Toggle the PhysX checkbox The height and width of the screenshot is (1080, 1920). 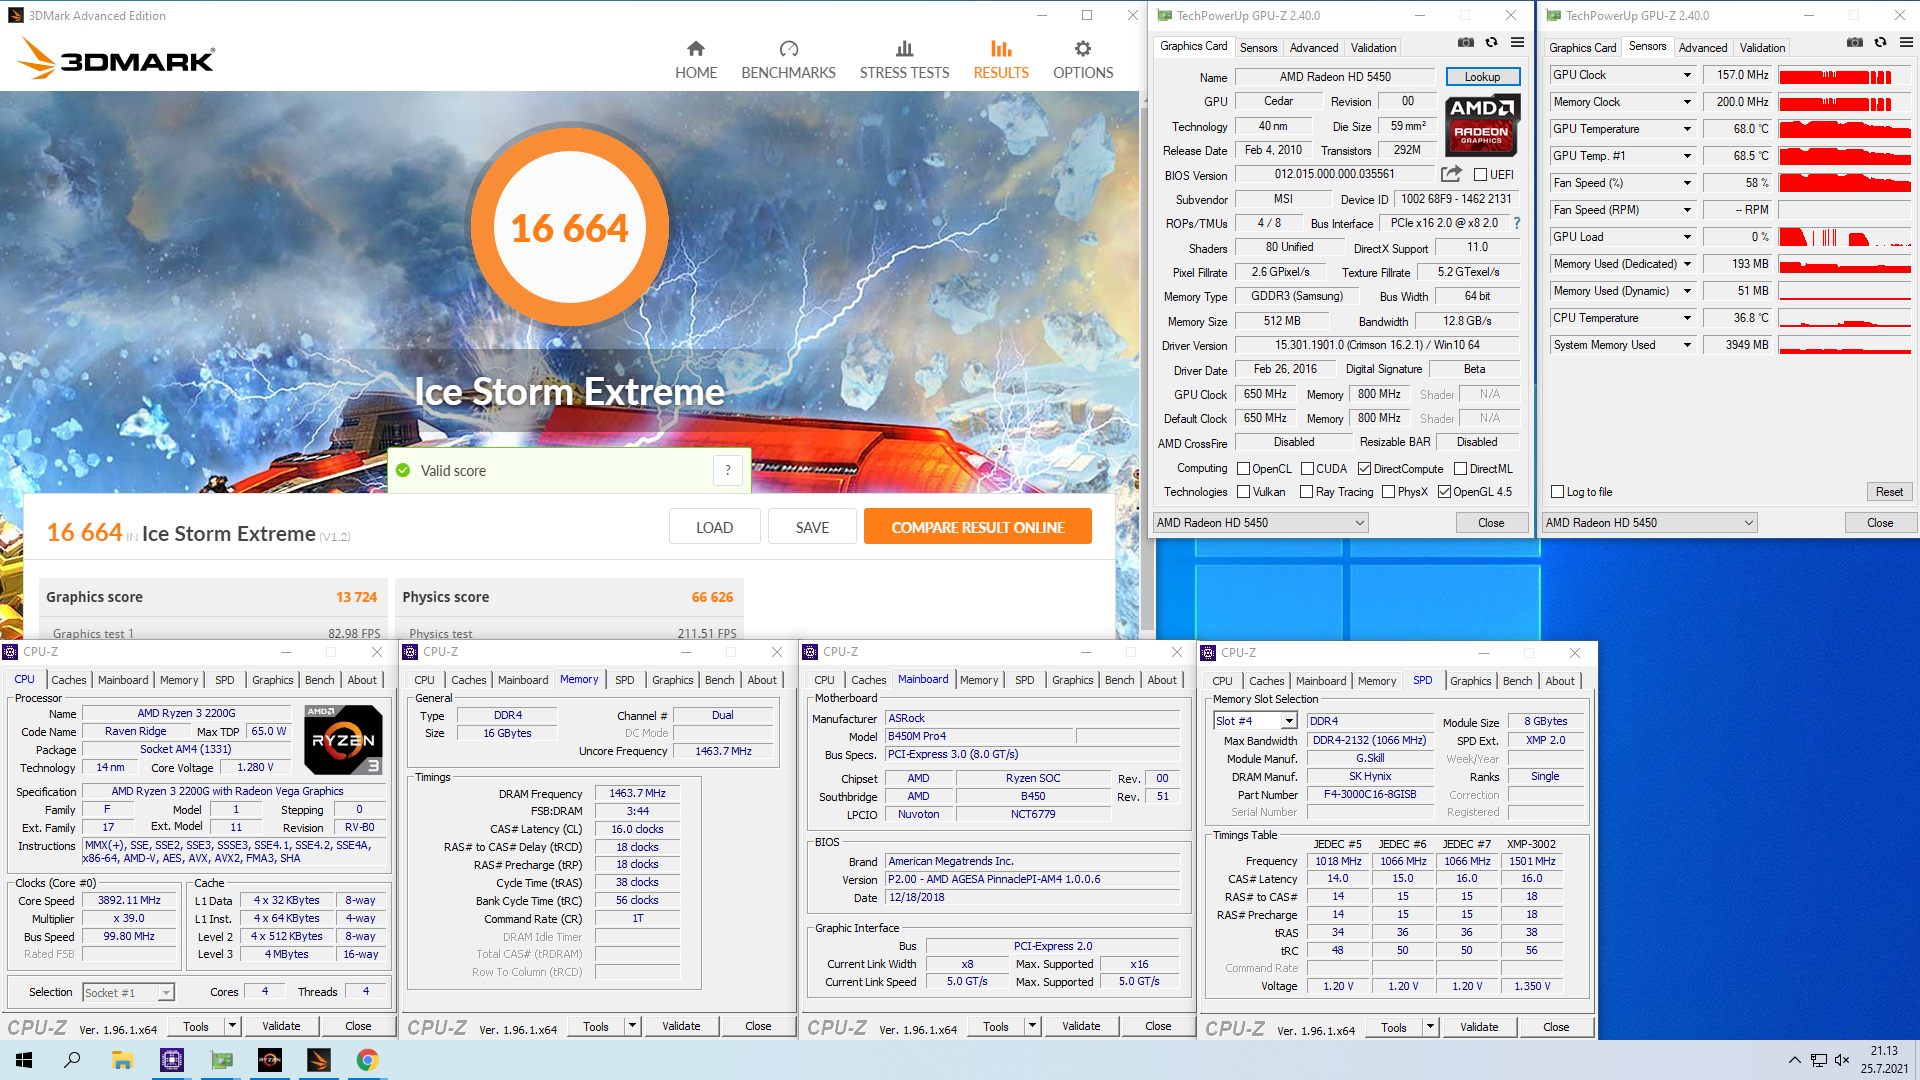tap(1388, 492)
